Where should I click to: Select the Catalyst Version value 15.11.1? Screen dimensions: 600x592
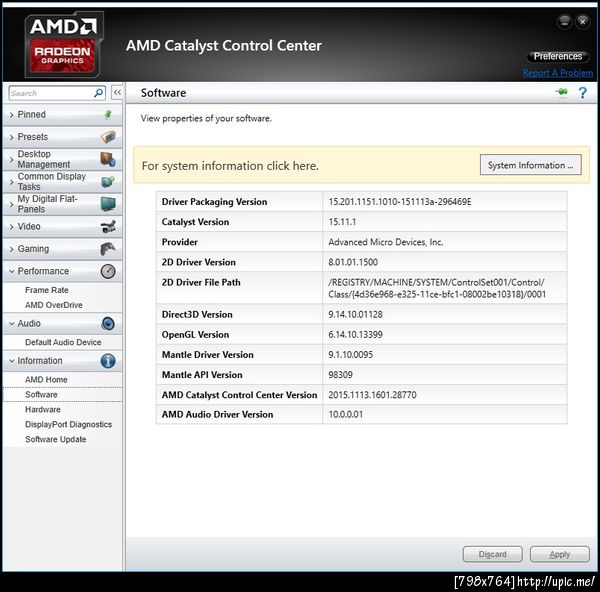coord(342,222)
